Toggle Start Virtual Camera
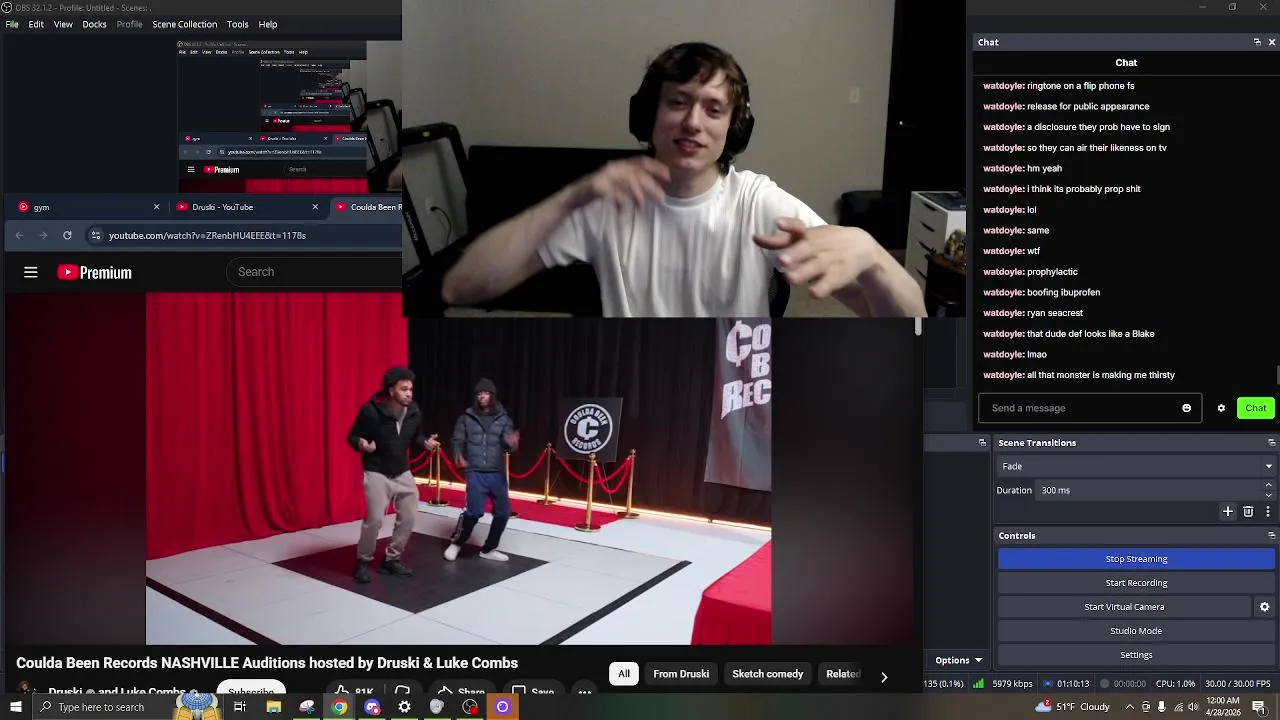The height and width of the screenshot is (720, 1280). 1124,607
